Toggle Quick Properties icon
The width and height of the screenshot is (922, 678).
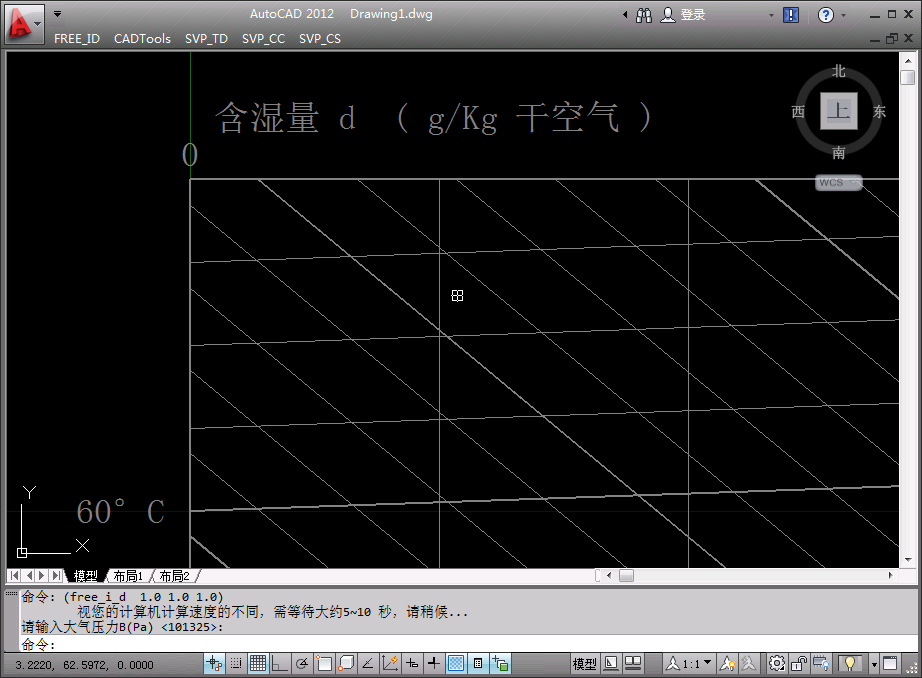478,664
